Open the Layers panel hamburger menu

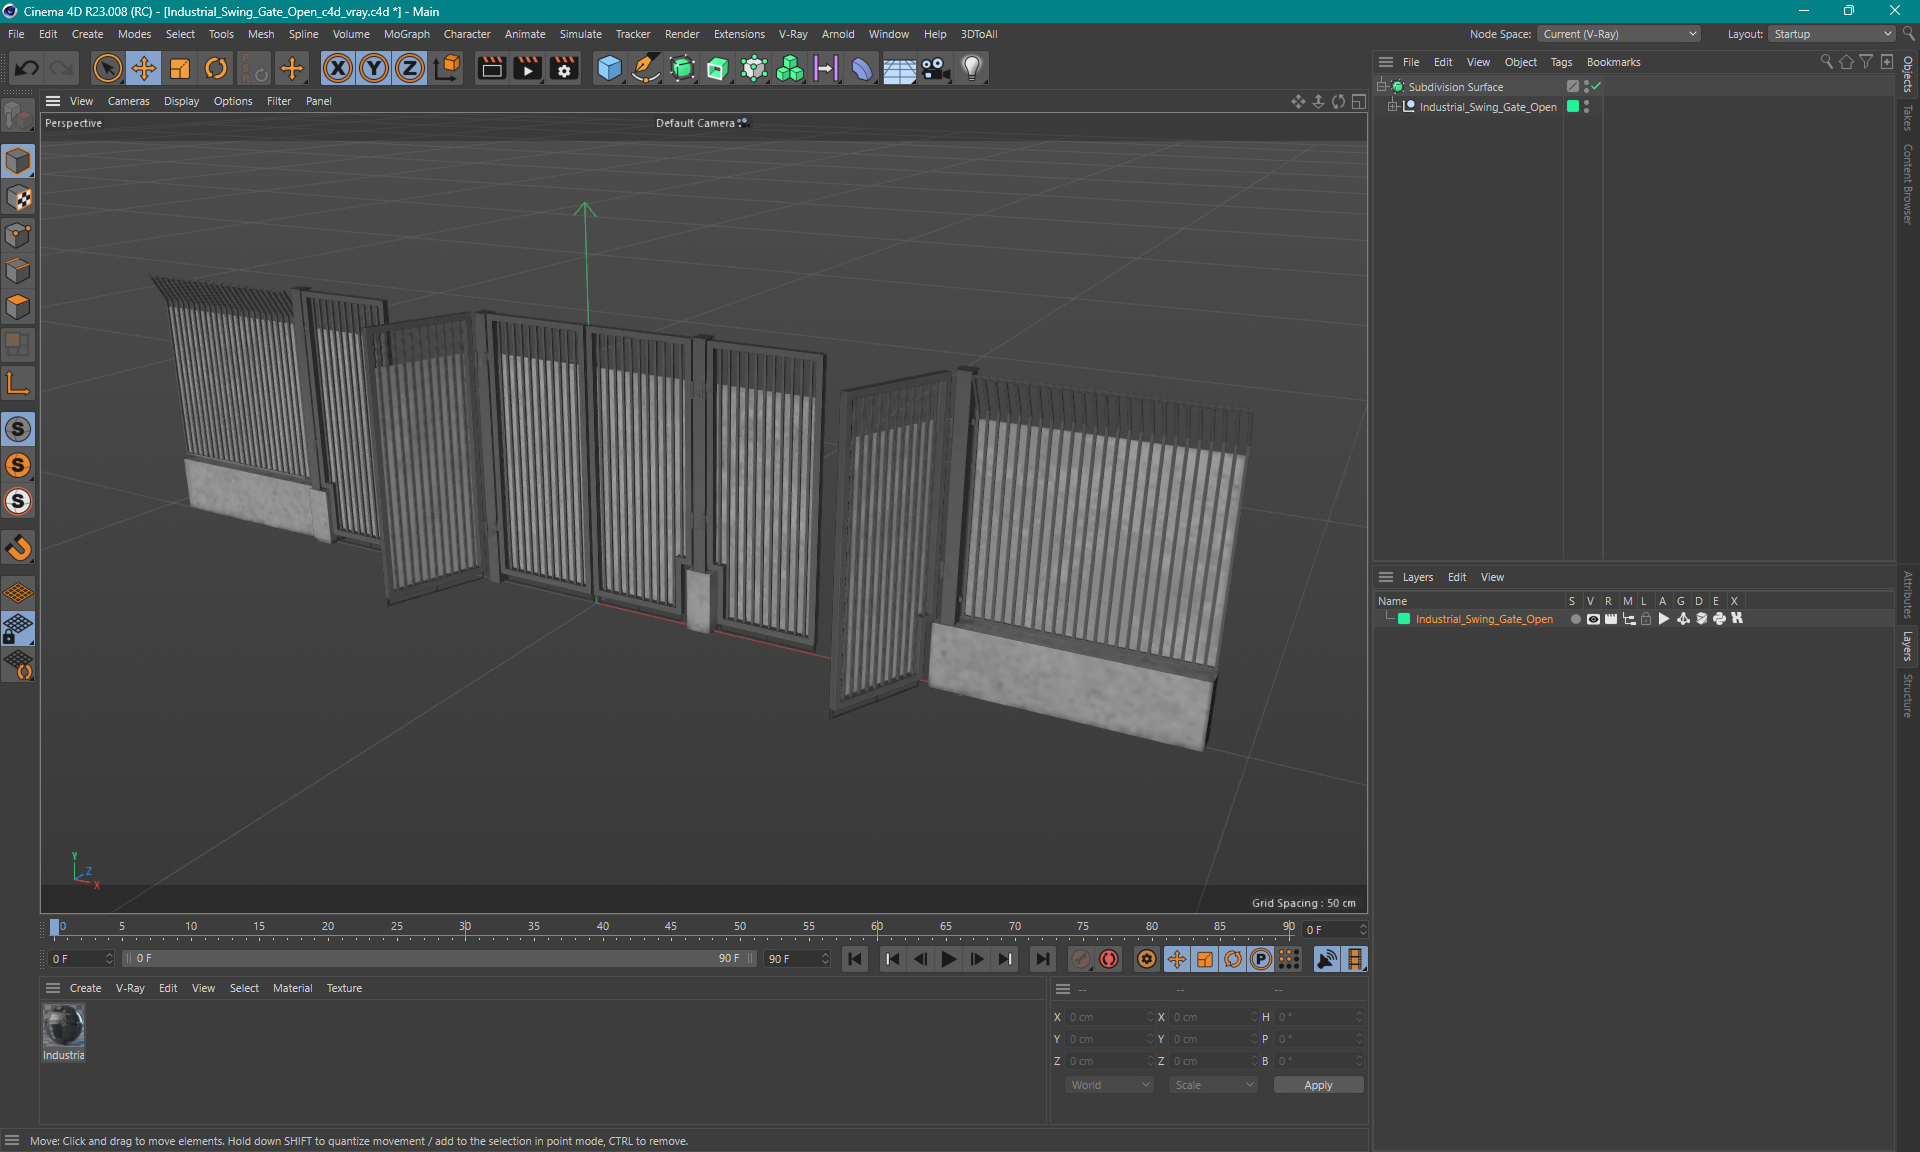[1386, 577]
